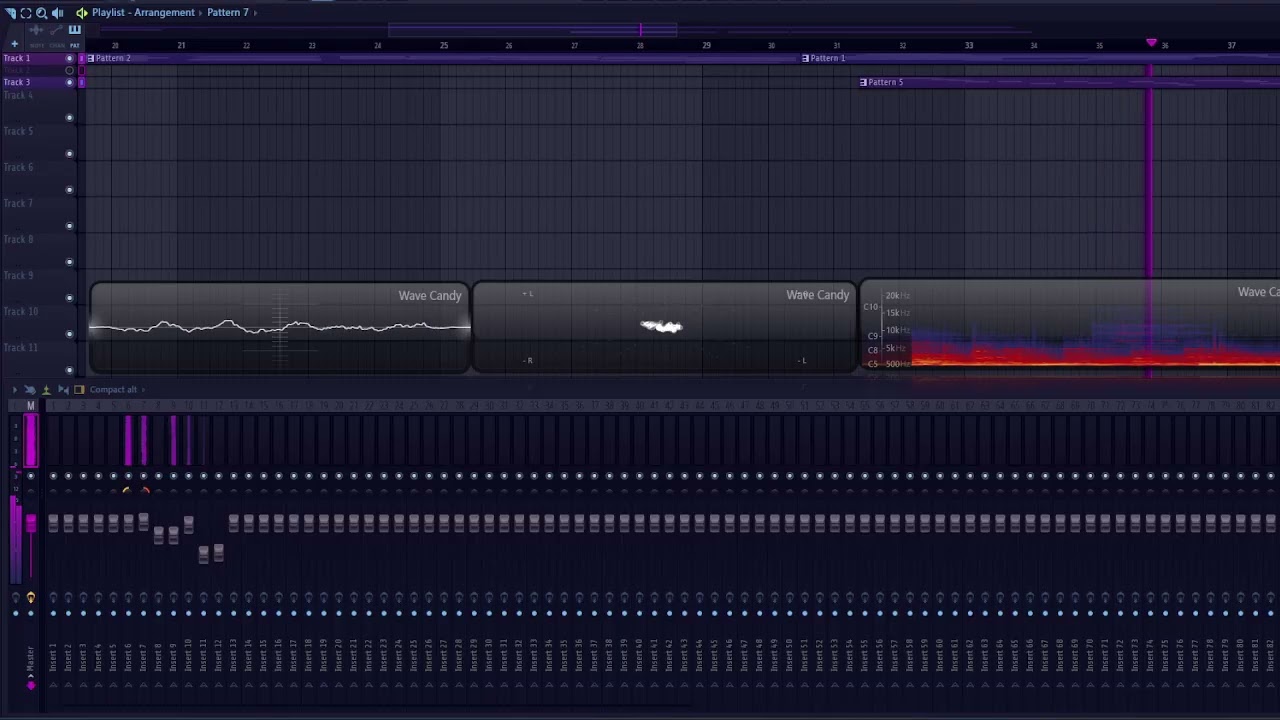Mute Track 3 in the playlist

[x=69, y=82]
